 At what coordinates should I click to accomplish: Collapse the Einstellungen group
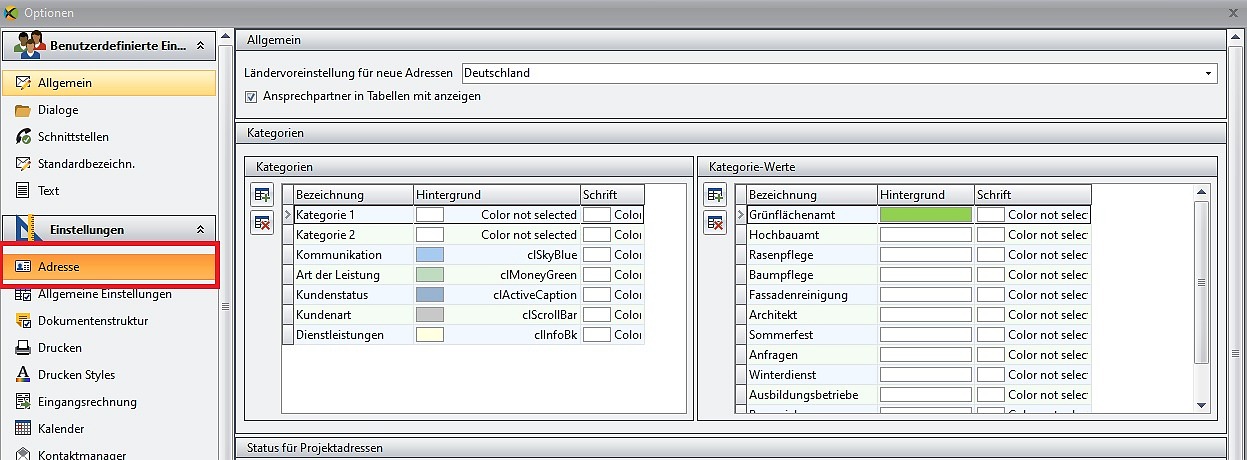click(x=200, y=230)
